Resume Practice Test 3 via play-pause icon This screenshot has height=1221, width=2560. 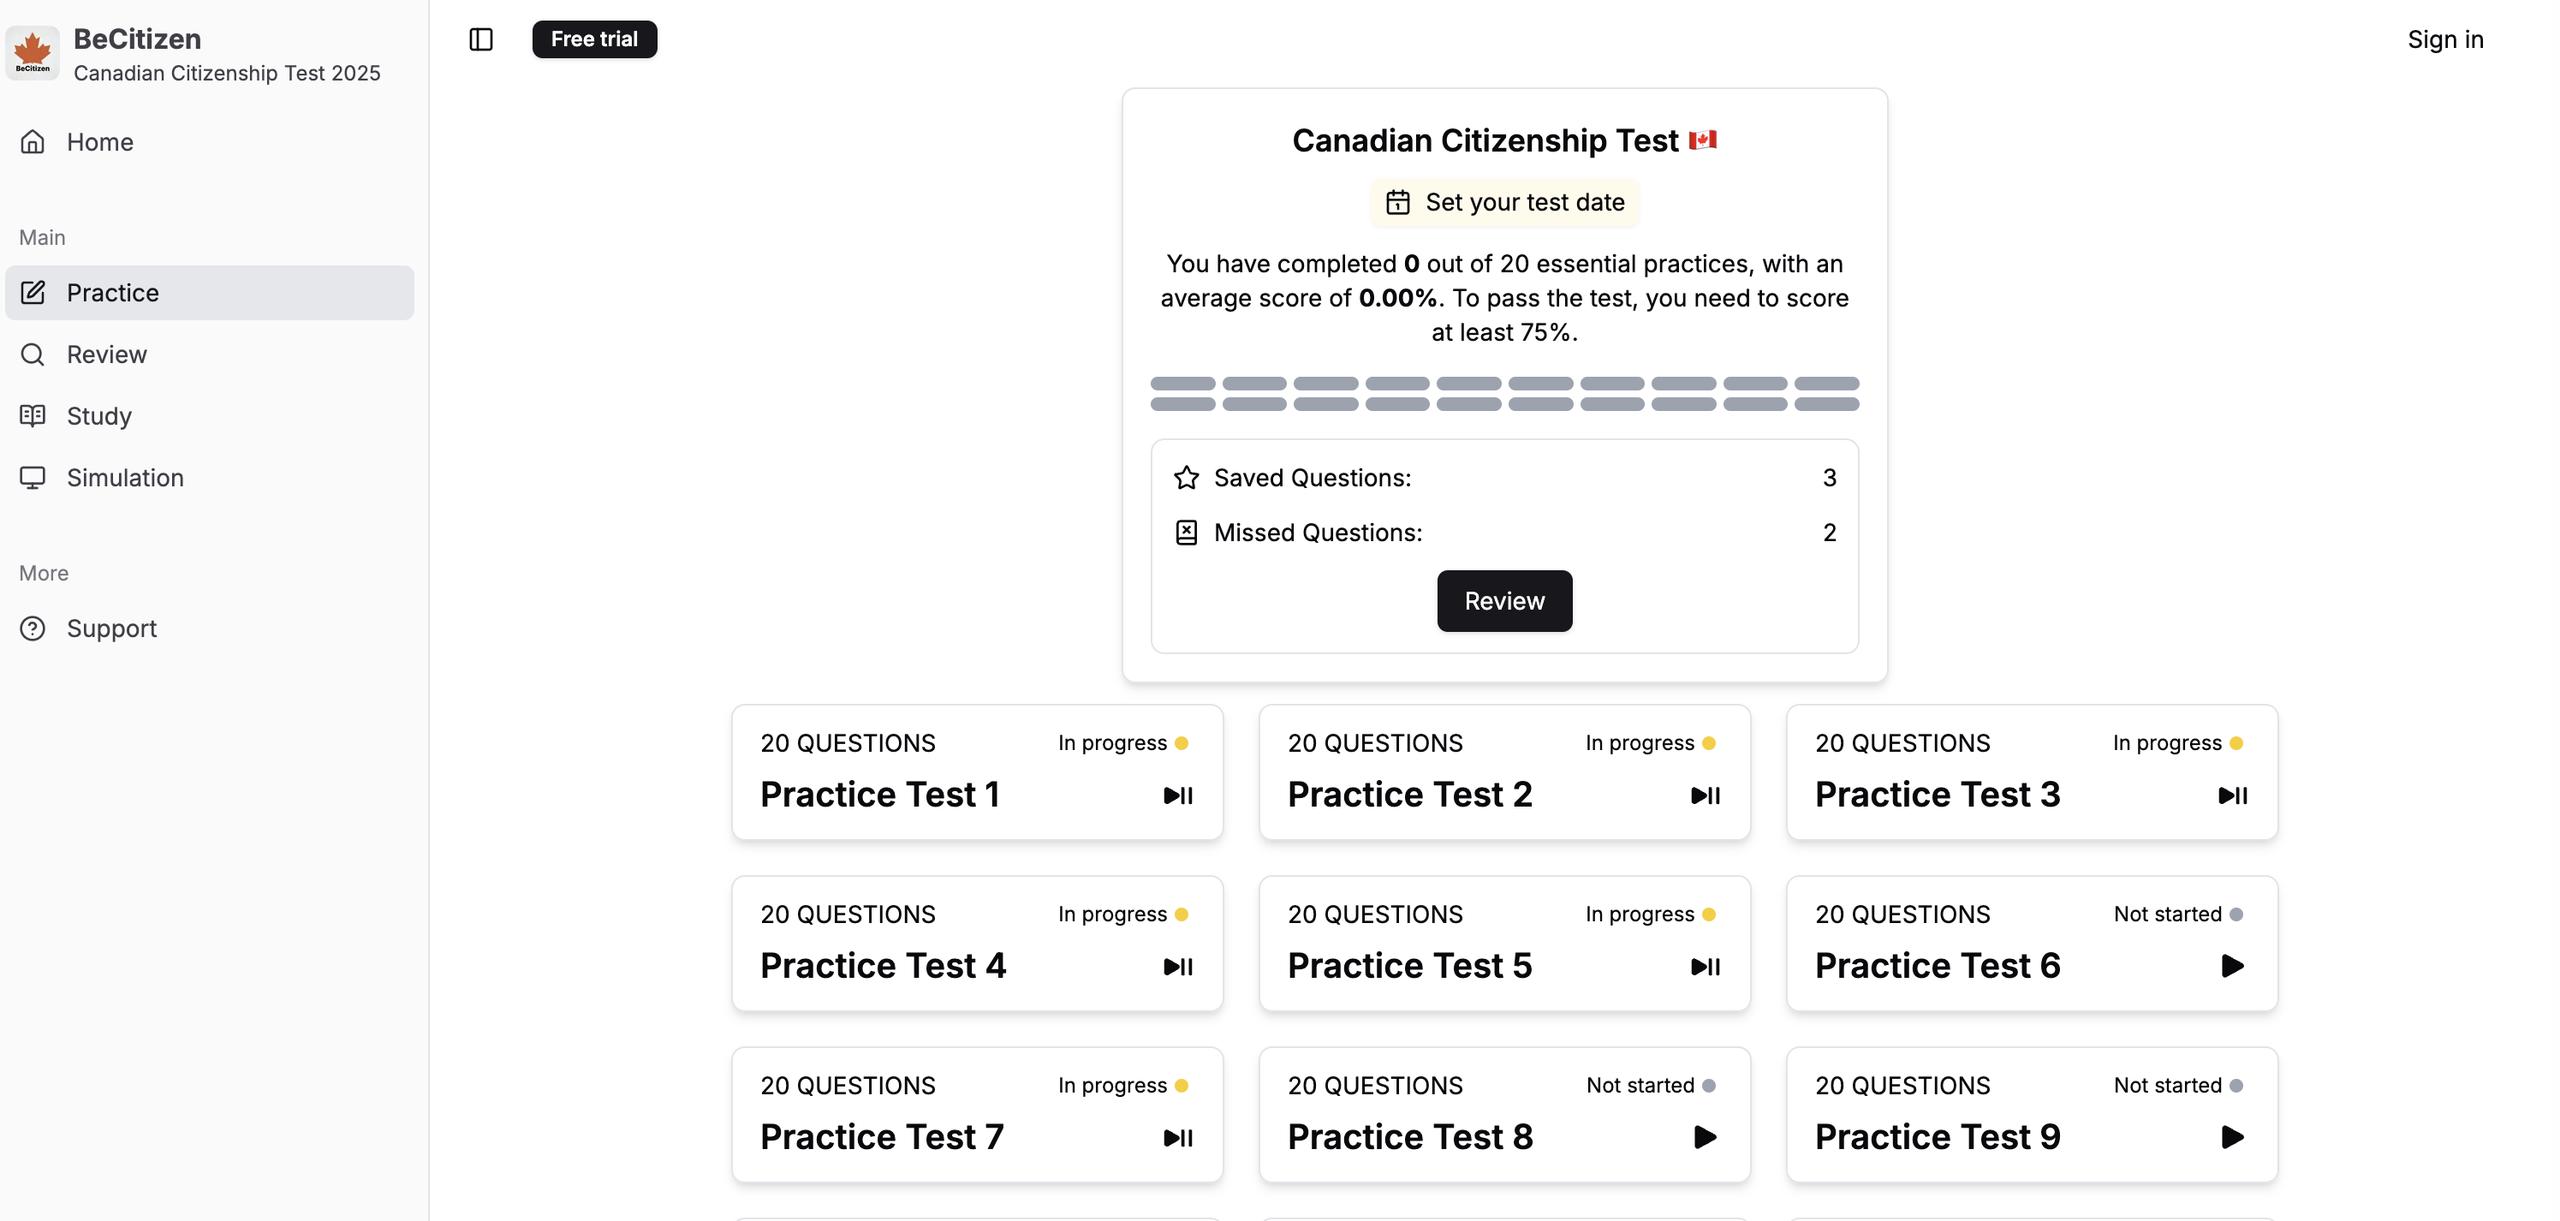coord(2233,796)
